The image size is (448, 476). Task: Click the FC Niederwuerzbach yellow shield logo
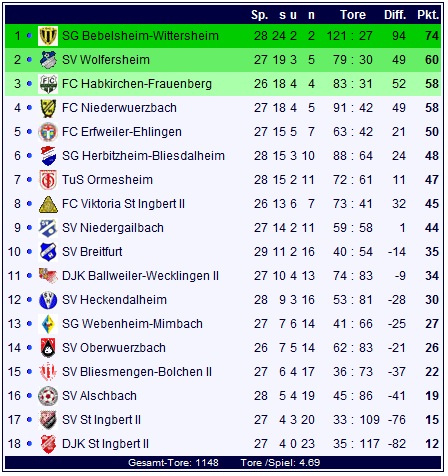[x=48, y=108]
